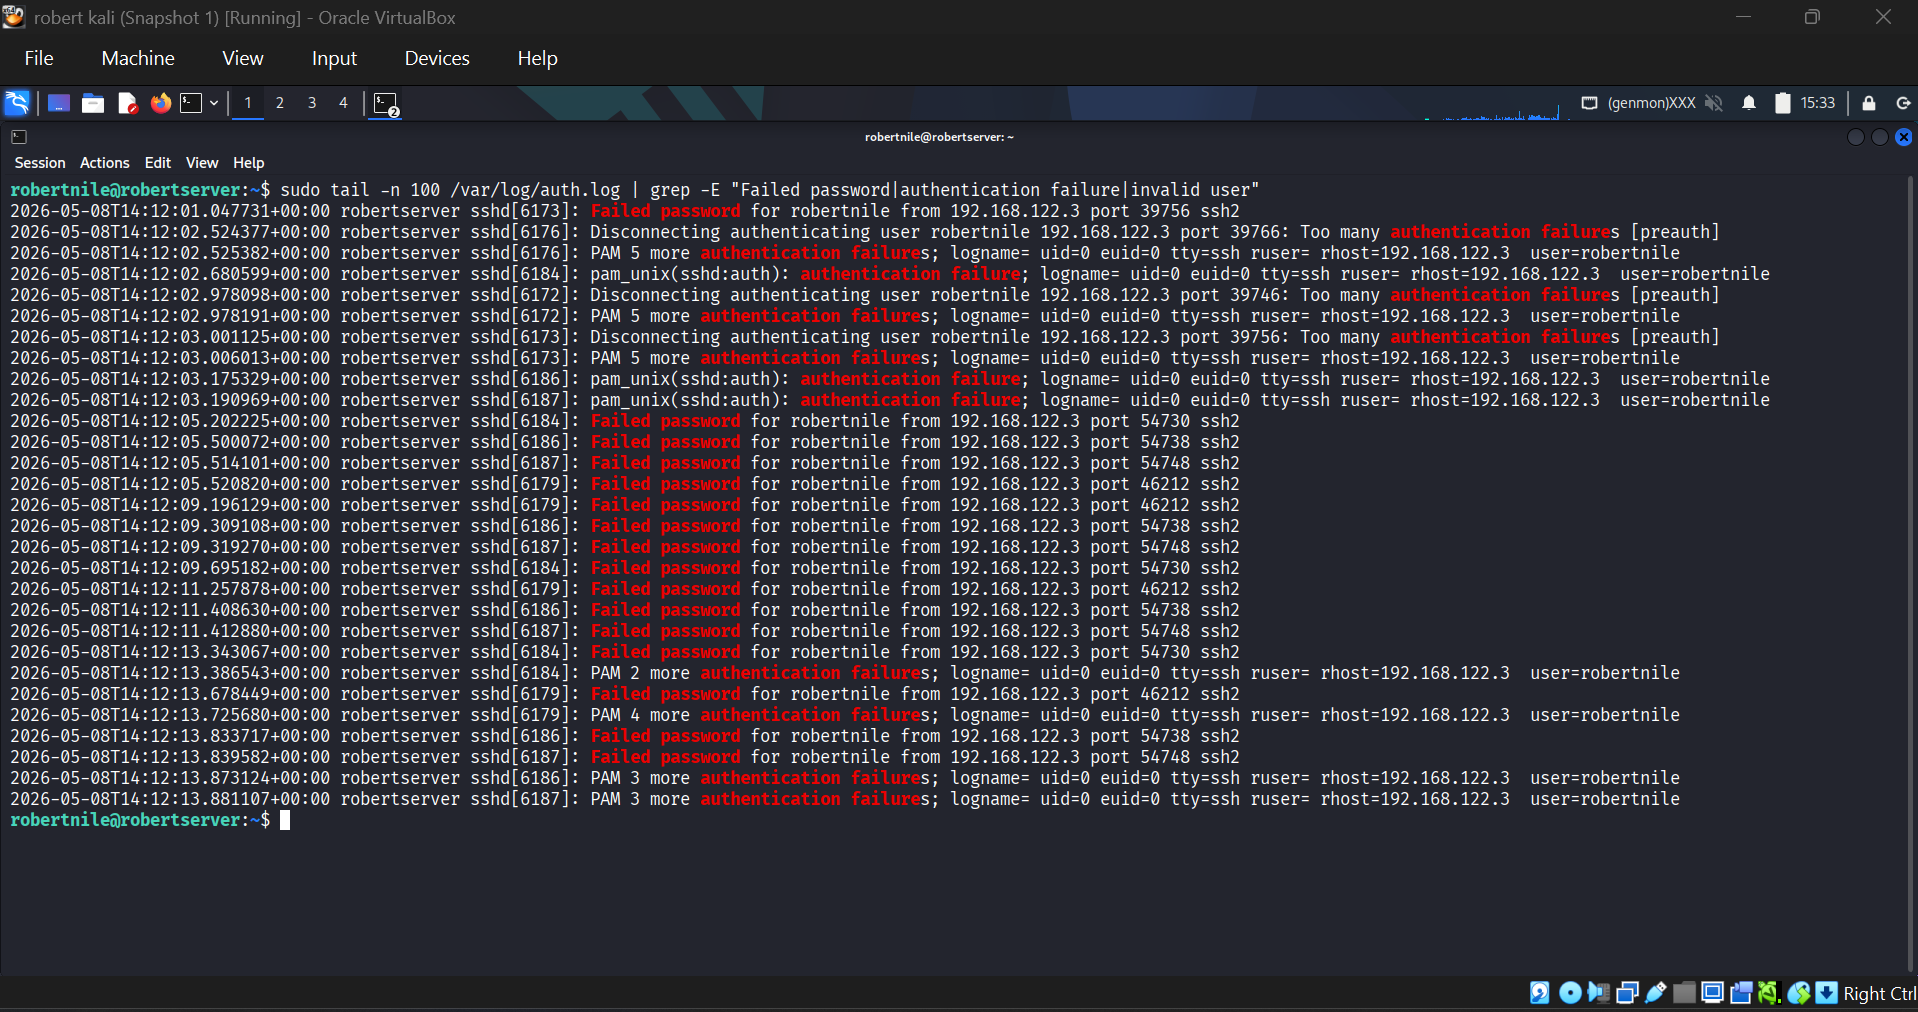The image size is (1918, 1012).
Task: Click the VirtualBox window title text
Action: [x=244, y=18]
